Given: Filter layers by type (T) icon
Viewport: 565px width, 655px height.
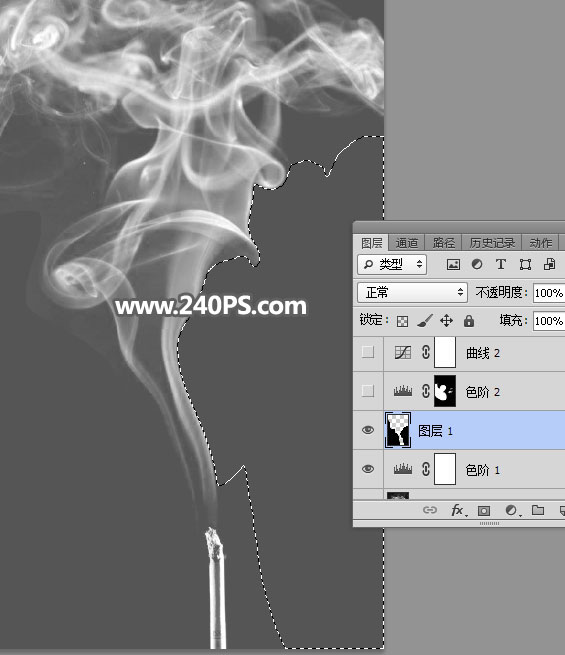Looking at the screenshot, I should [501, 264].
